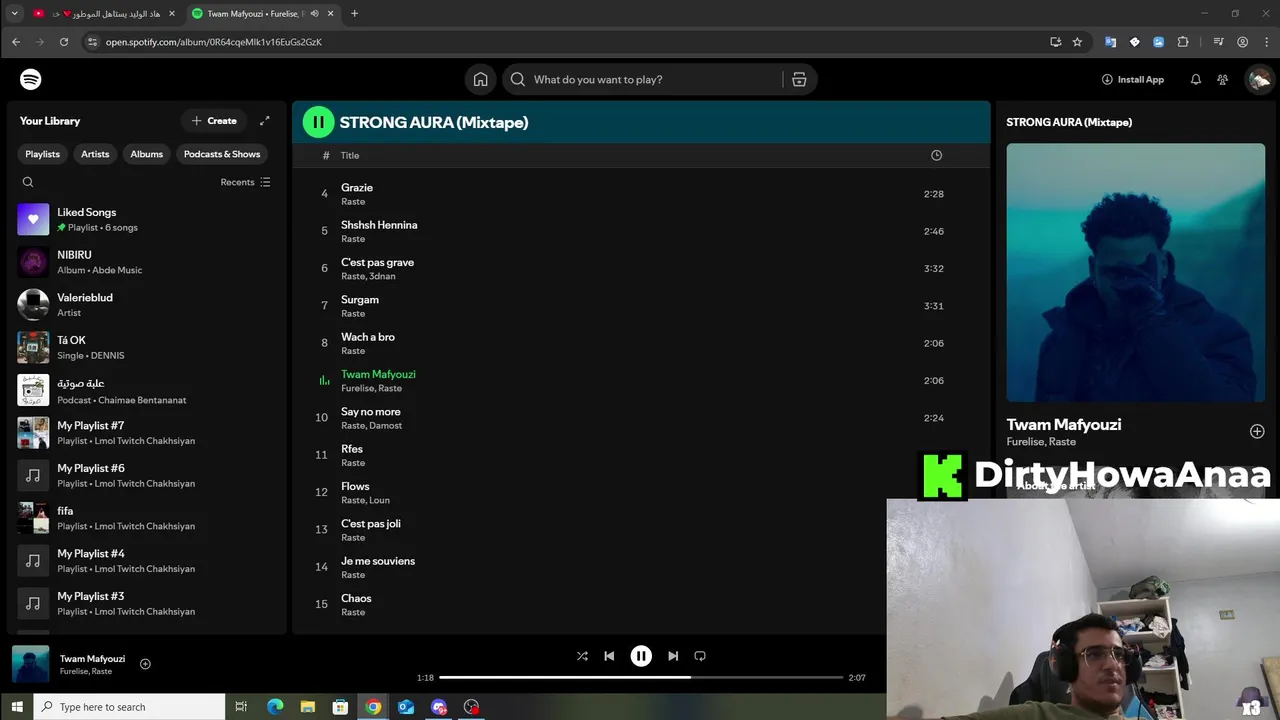
Task: Reload the browser page
Action: (64, 42)
